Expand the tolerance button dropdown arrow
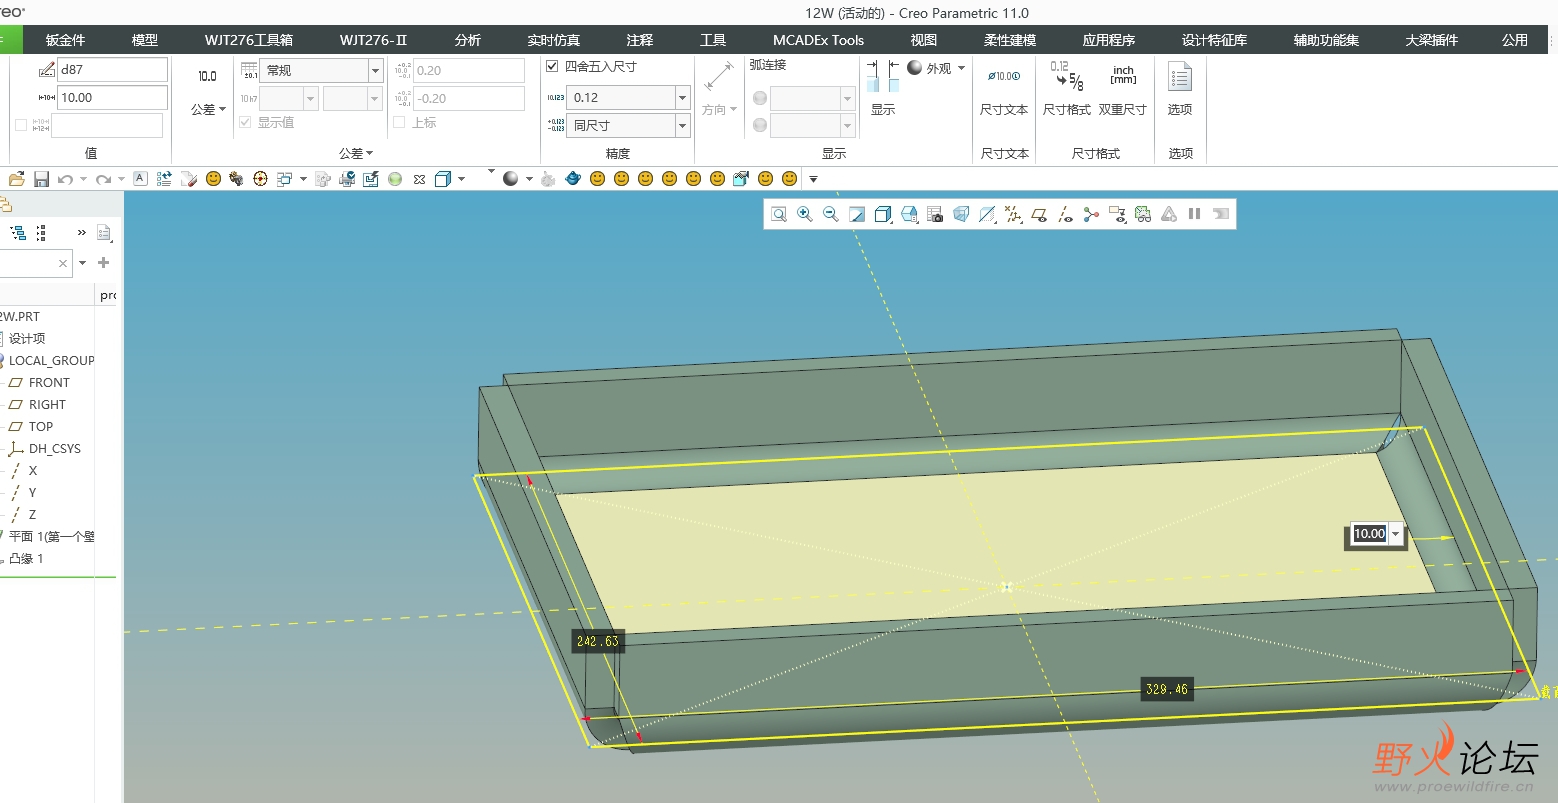 222,109
